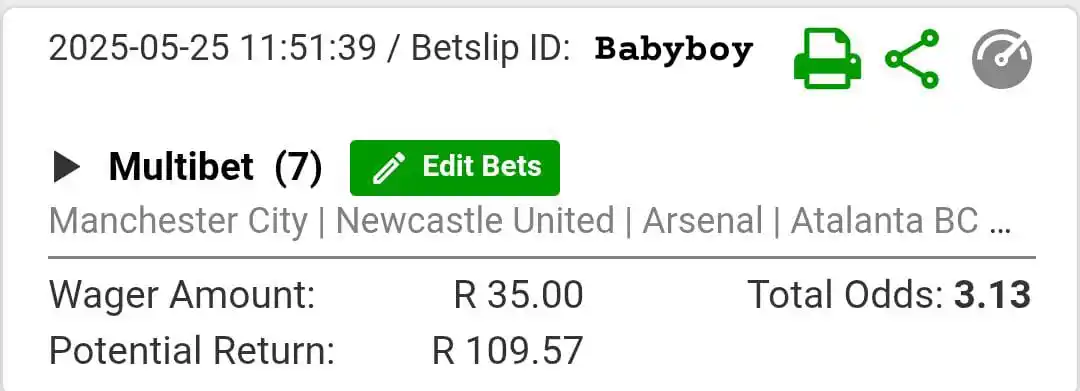Click Newcastle United in selections list
This screenshot has height=391, width=1080.
(475, 222)
